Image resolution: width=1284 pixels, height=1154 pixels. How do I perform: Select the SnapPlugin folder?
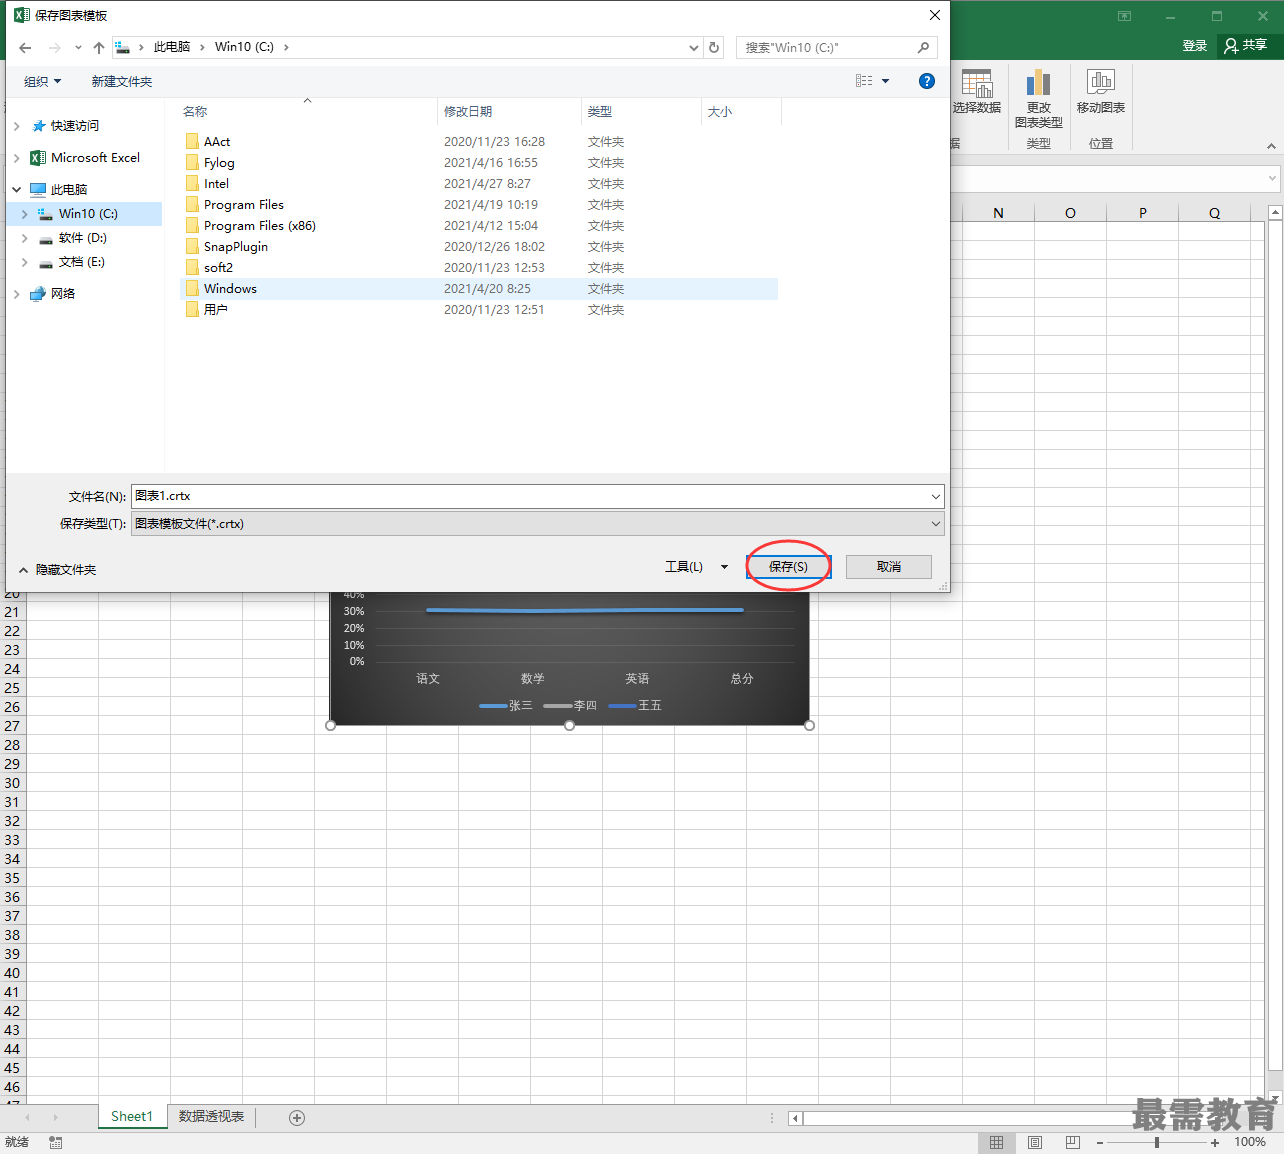pos(236,247)
